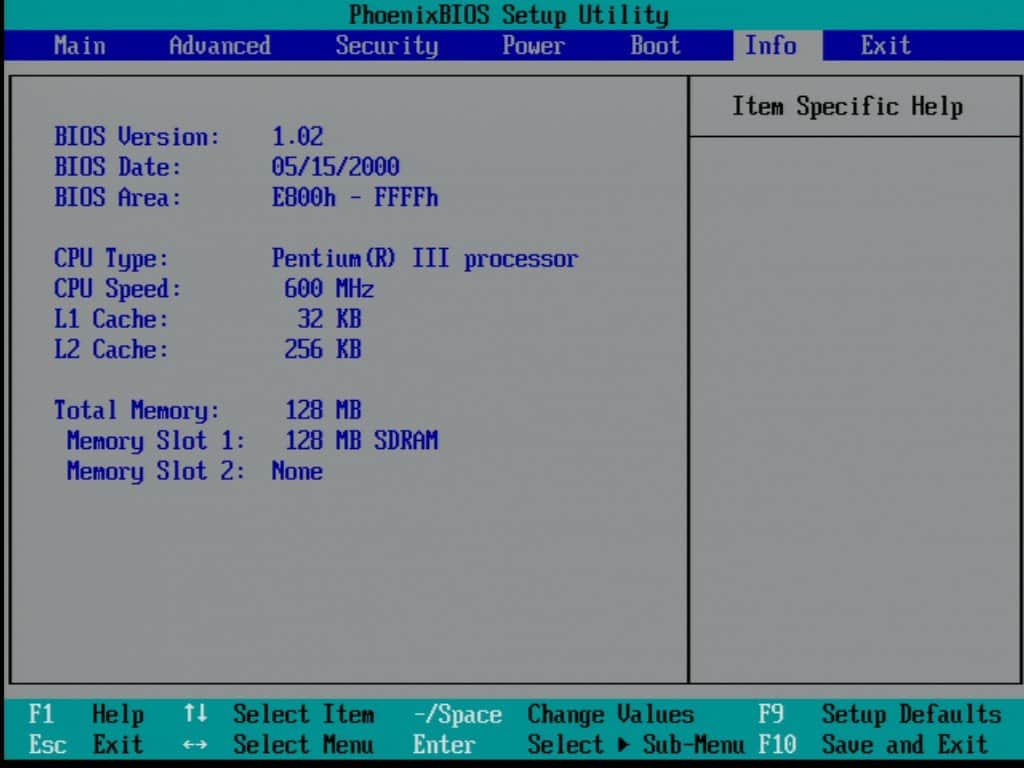Screen dimensions: 1024x768
Task: Switch to the Exit tab
Action: [885, 46]
